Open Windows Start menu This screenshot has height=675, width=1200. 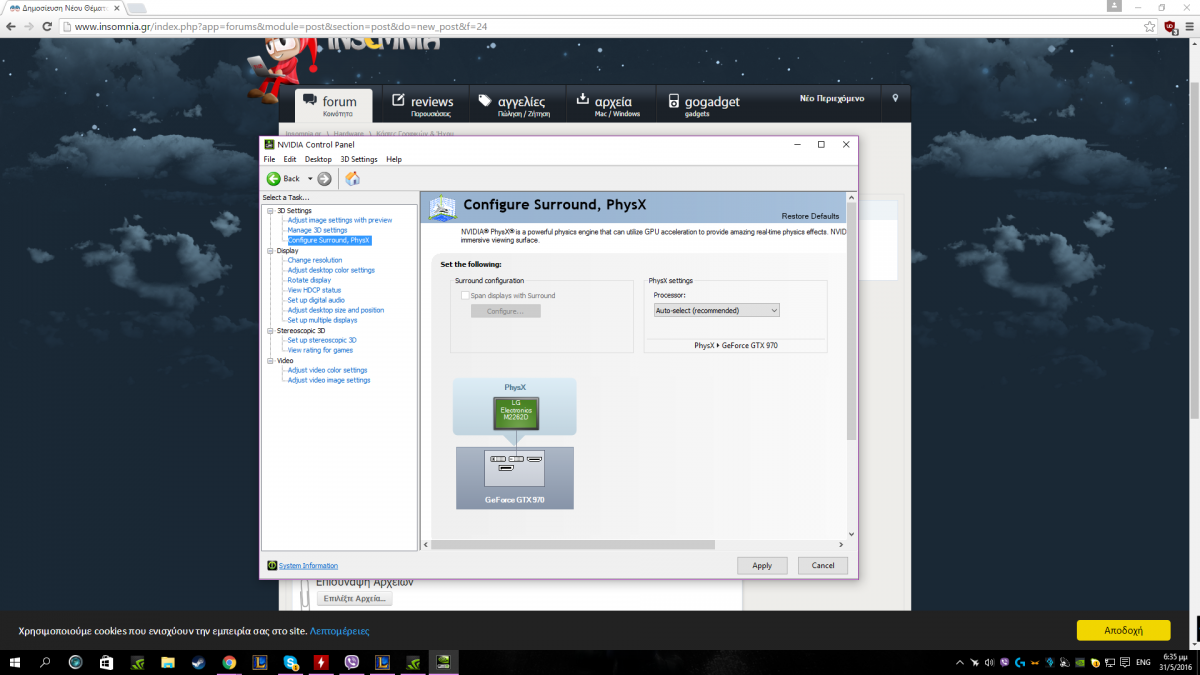(15, 662)
